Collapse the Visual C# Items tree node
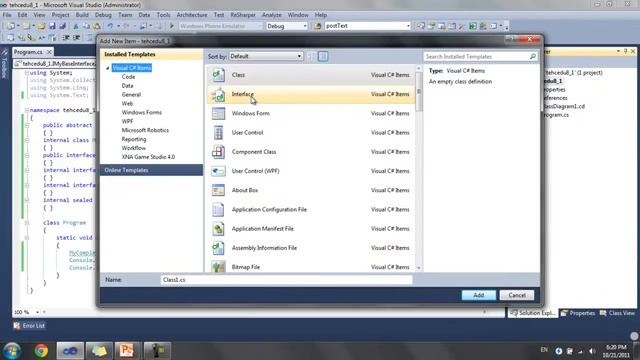Image resolution: width=640 pixels, height=360 pixels. (107, 68)
